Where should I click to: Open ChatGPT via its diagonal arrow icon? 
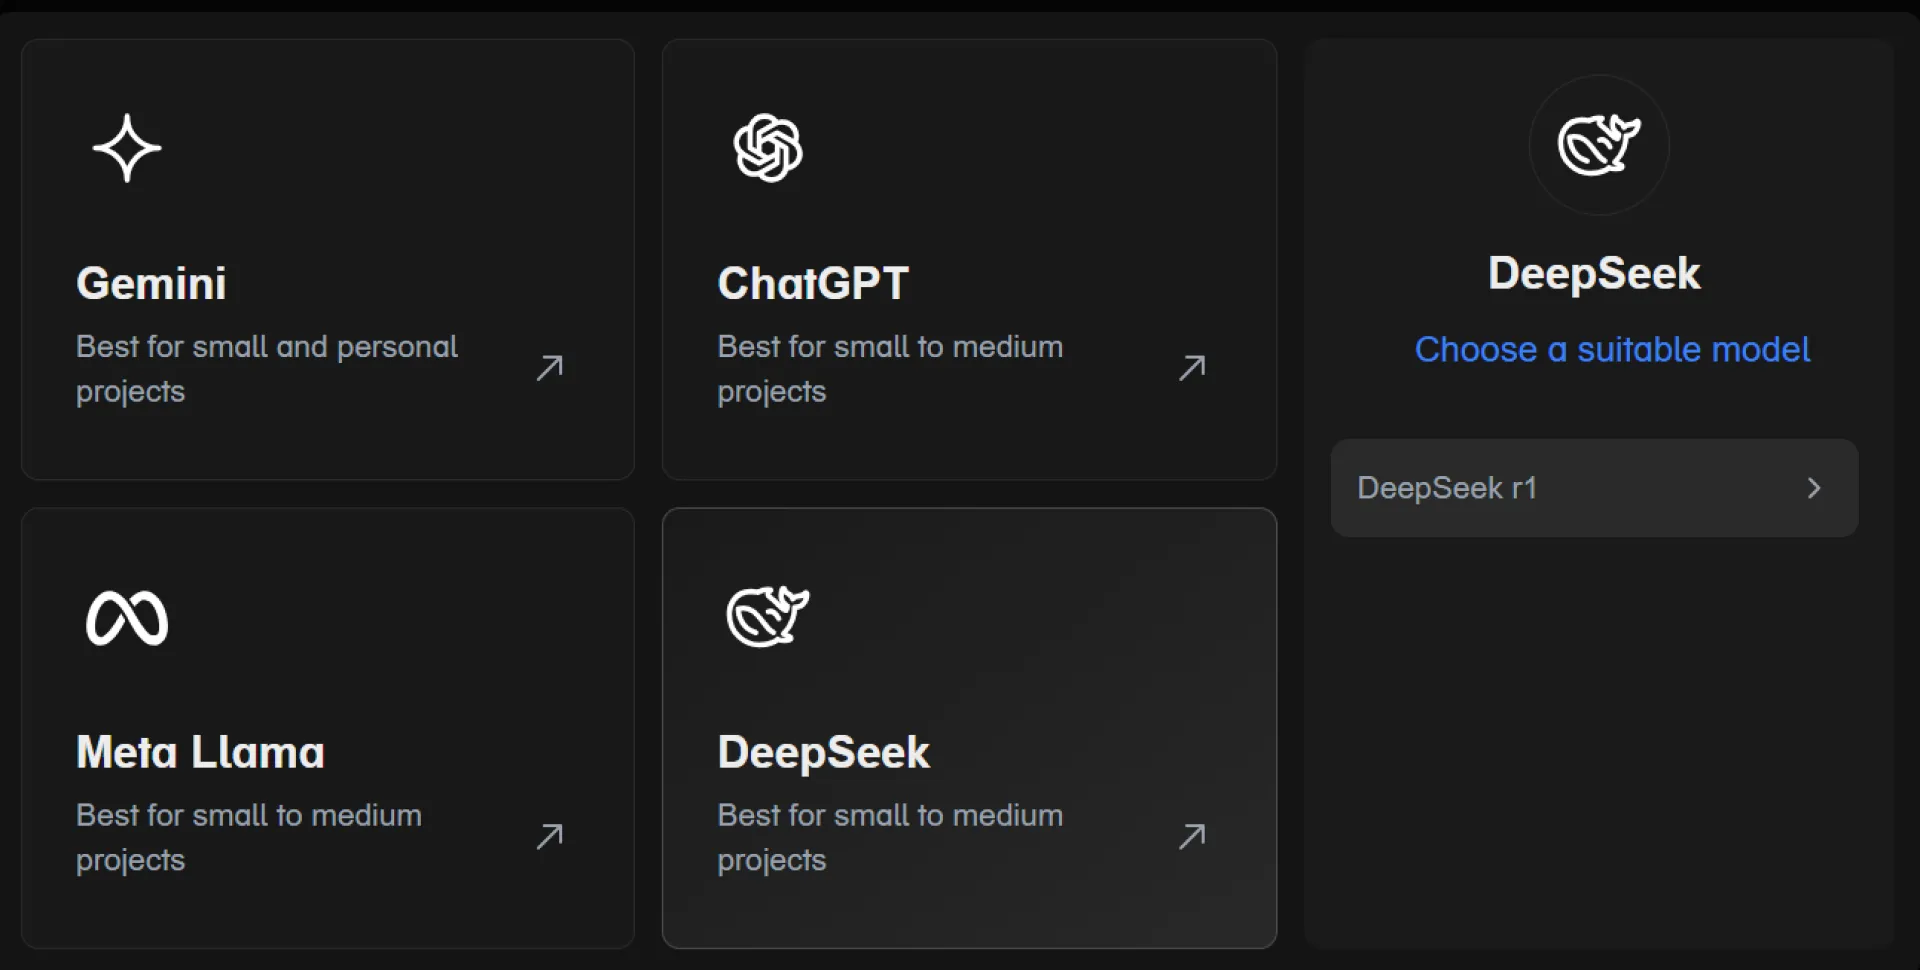pos(1192,368)
